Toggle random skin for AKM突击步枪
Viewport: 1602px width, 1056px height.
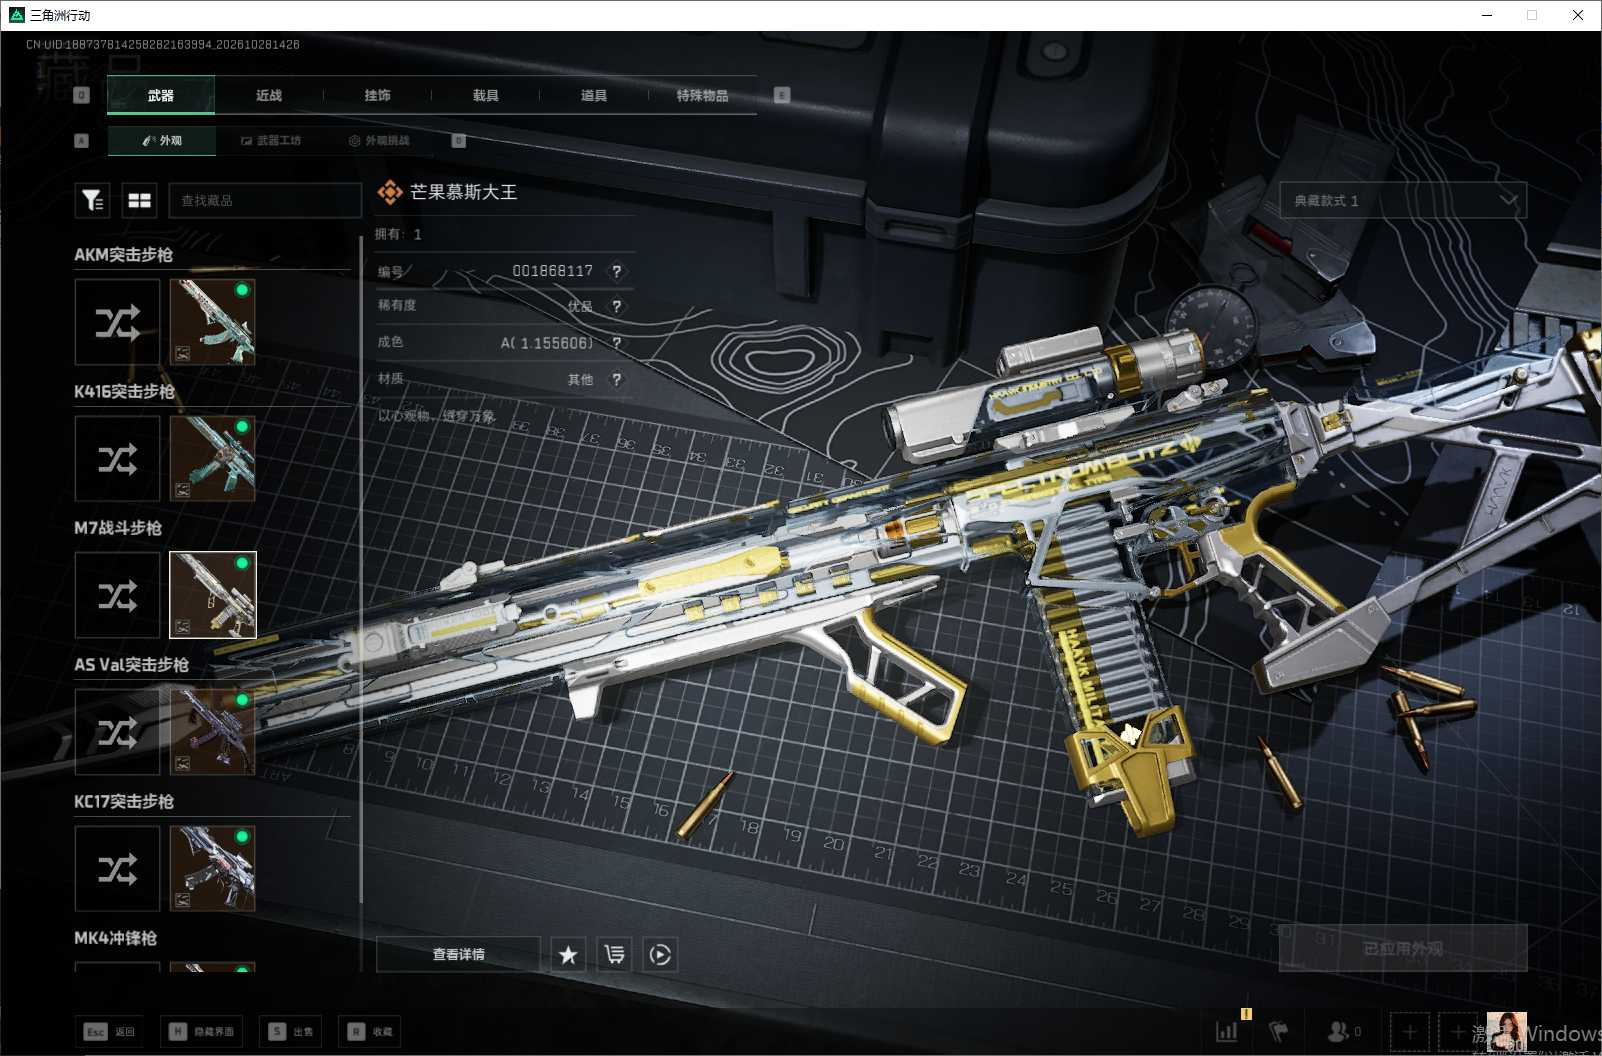pos(117,322)
